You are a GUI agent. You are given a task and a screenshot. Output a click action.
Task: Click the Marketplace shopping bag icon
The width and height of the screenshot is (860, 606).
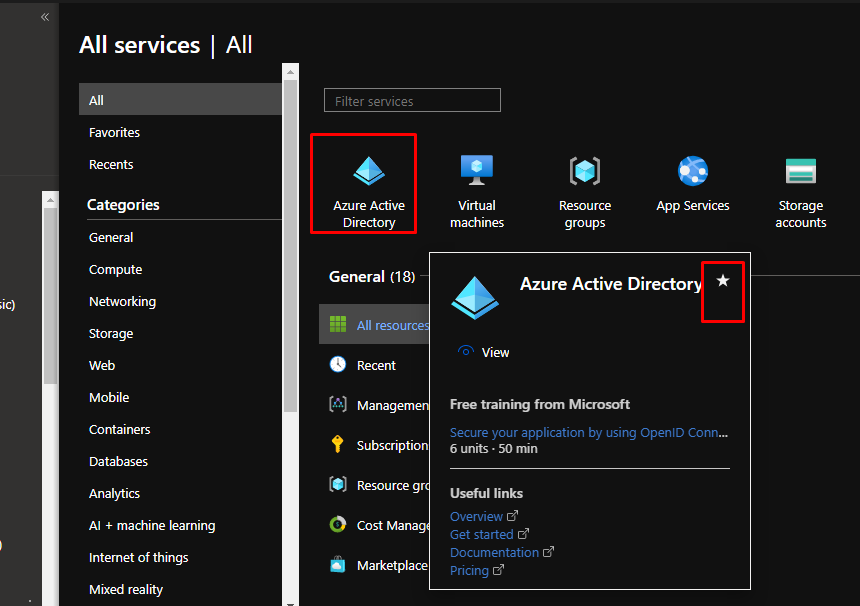pos(338,565)
